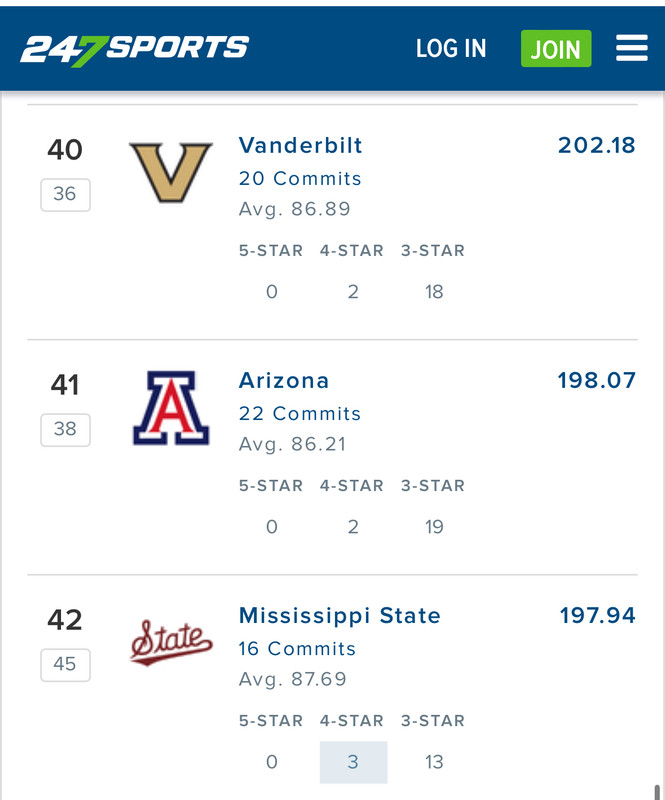
Task: Open the Mississippi State team name link
Action: [x=340, y=616]
